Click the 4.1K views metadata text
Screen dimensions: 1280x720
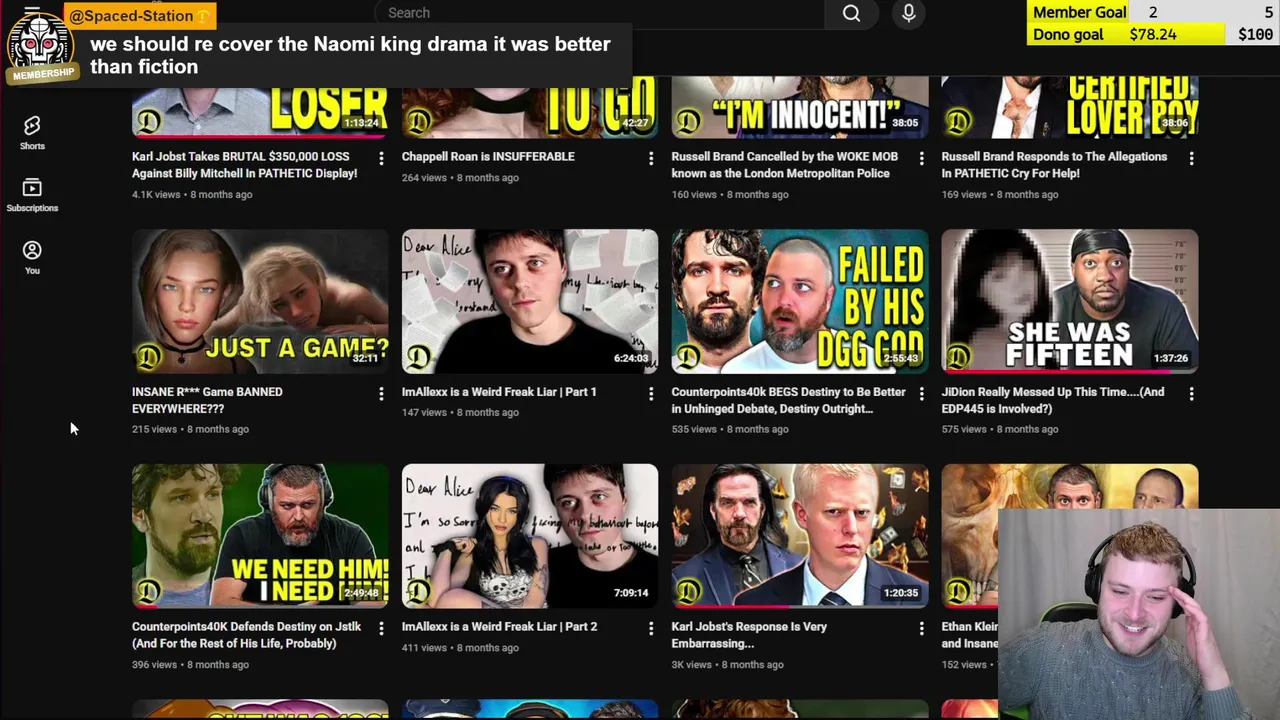156,194
